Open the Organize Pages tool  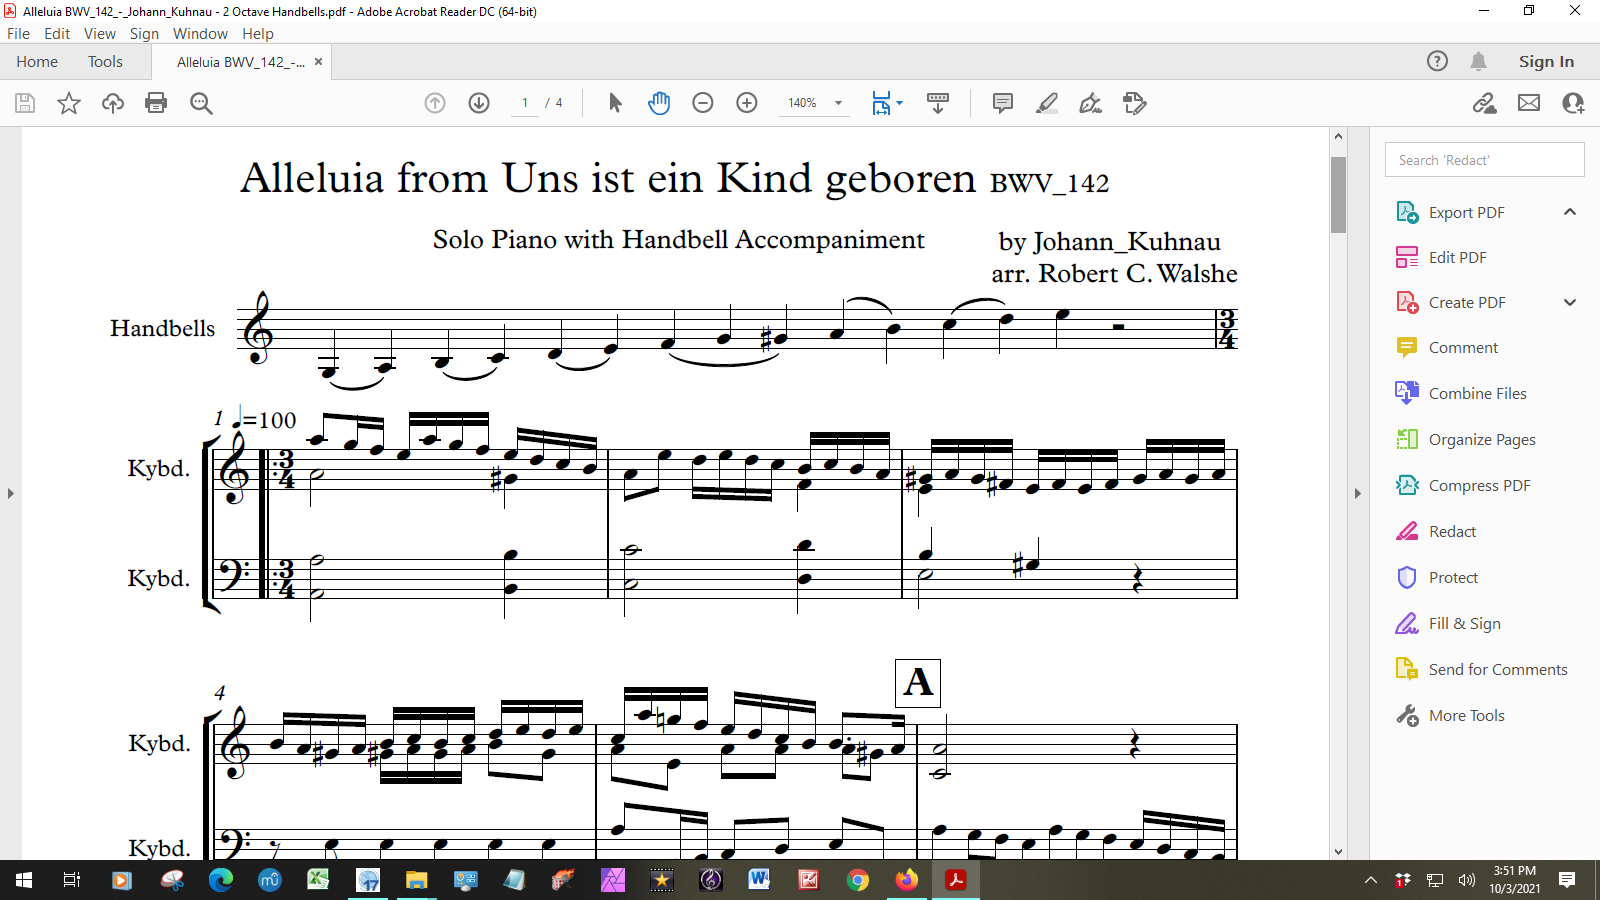click(1482, 439)
